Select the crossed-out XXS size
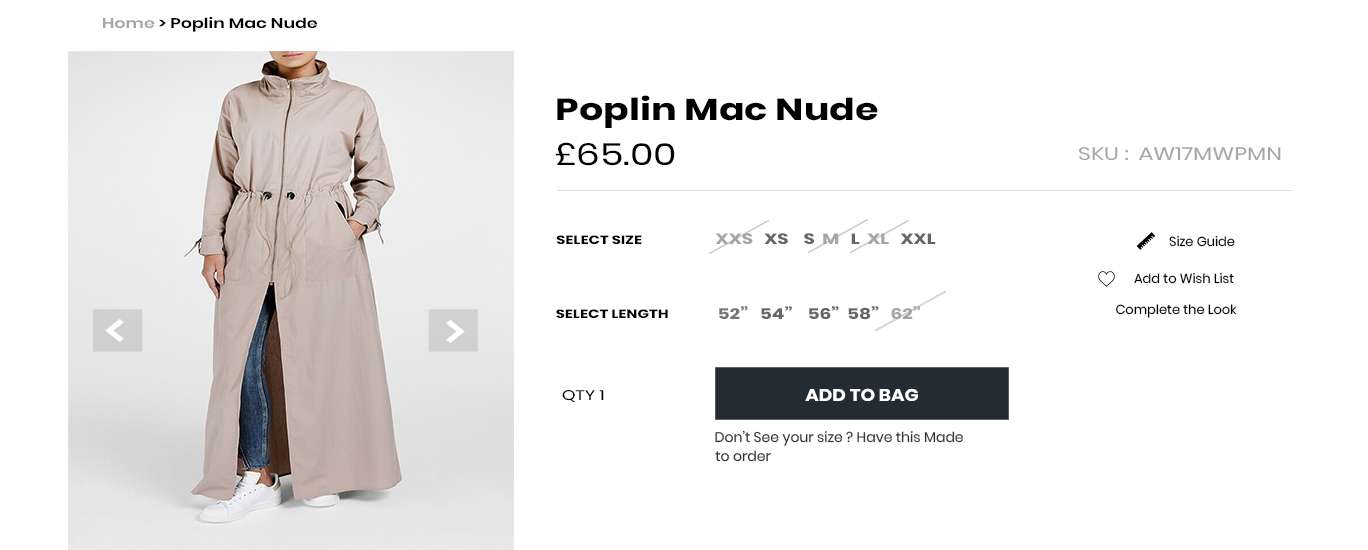1368x550 pixels. (x=734, y=239)
